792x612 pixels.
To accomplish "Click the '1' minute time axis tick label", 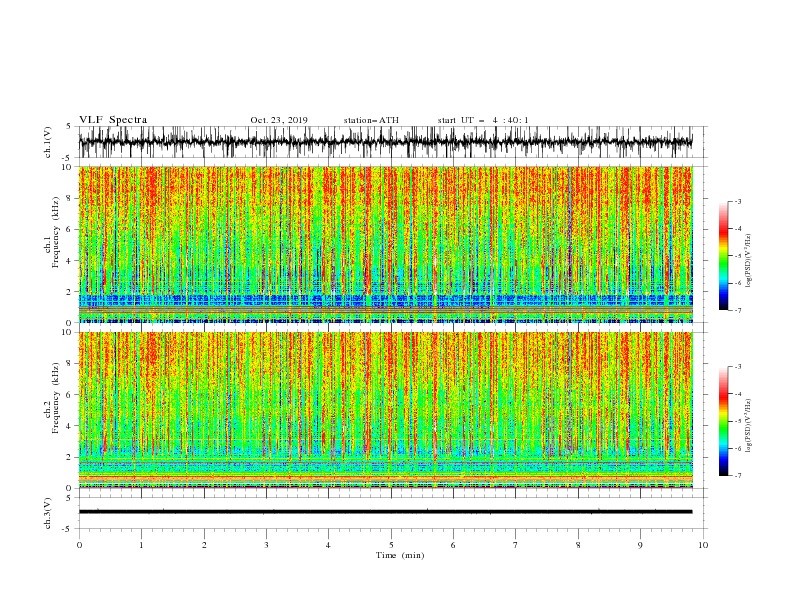I will (141, 545).
